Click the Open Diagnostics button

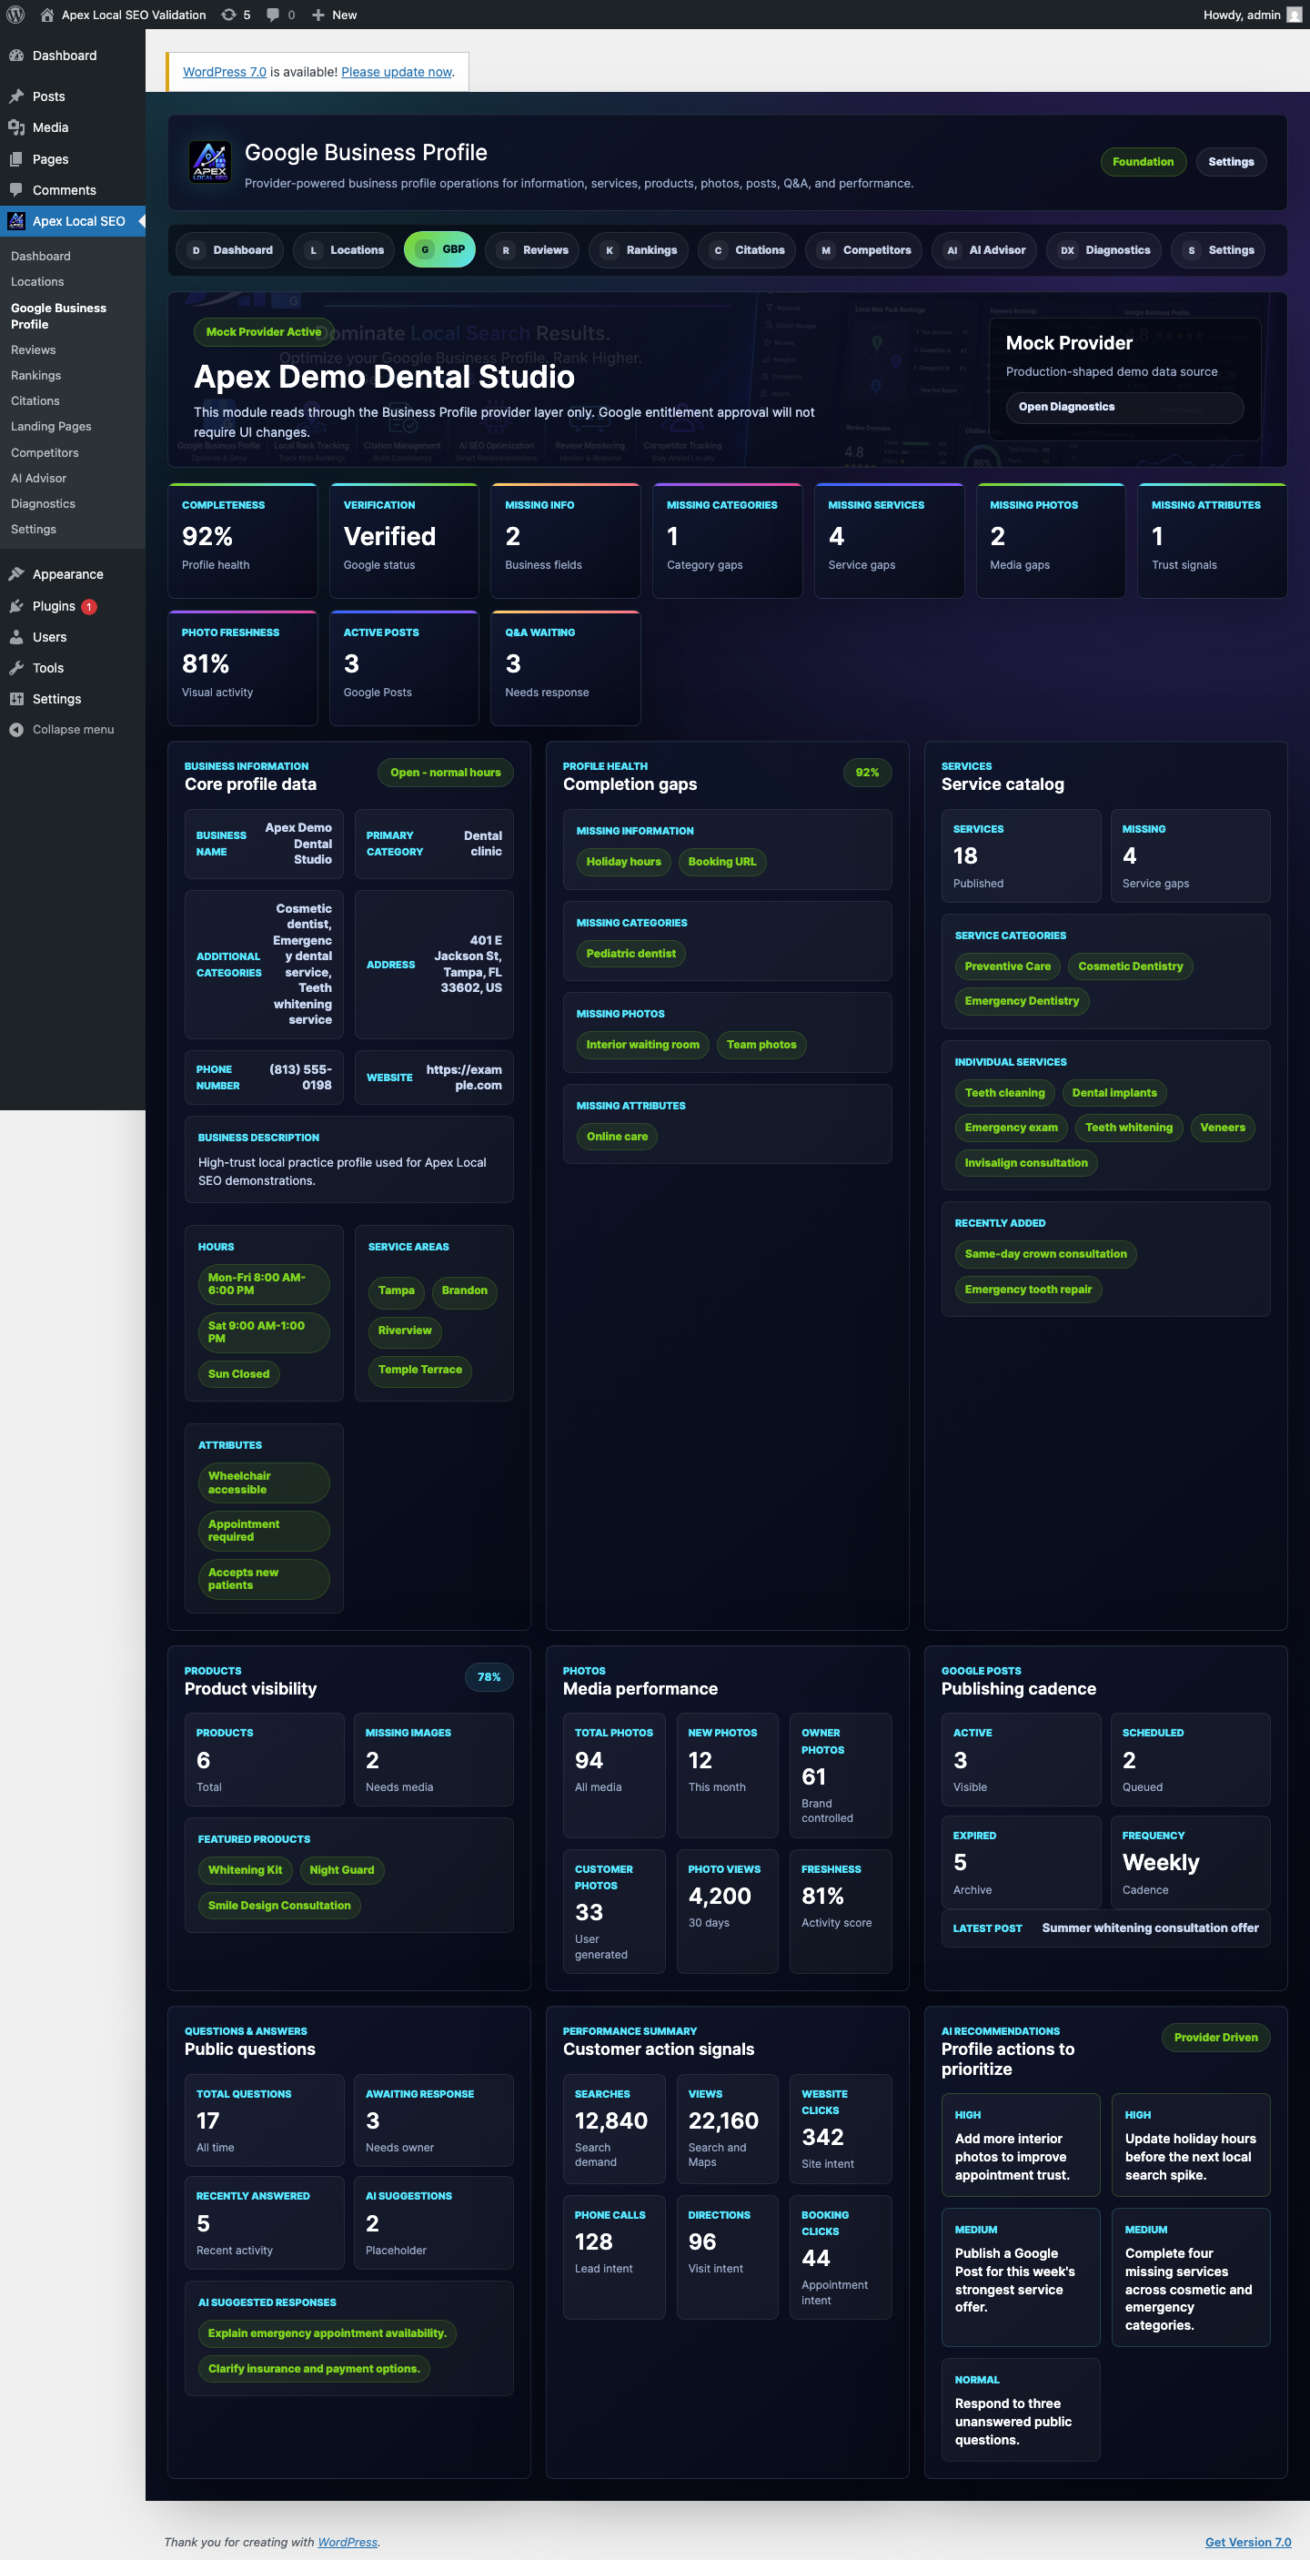pyautogui.click(x=1124, y=407)
